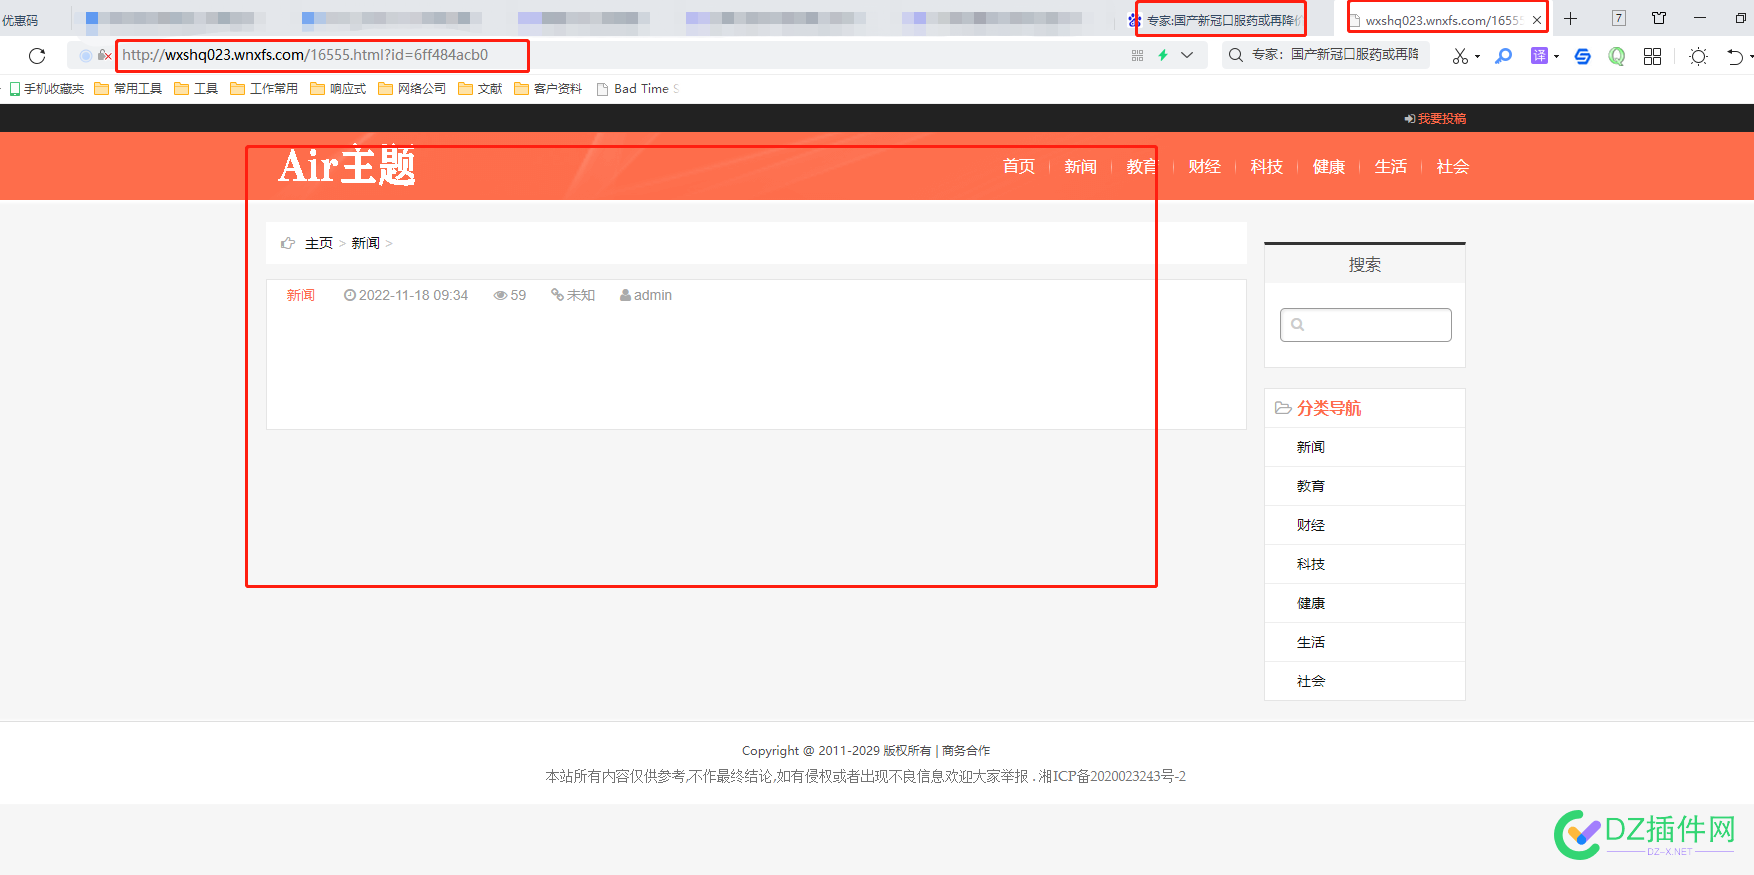The height and width of the screenshot is (875, 1754).
Task: Click the blue S-shaped extension icon
Action: point(1582,56)
